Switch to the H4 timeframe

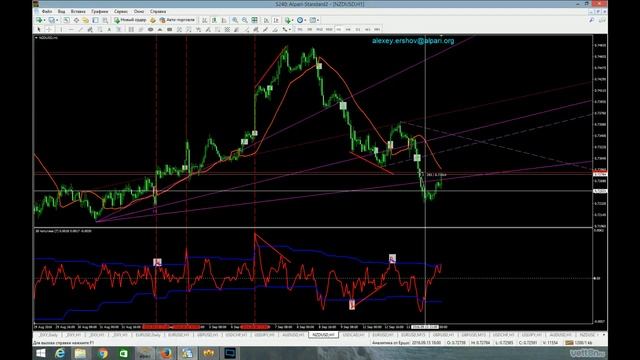coord(348,29)
